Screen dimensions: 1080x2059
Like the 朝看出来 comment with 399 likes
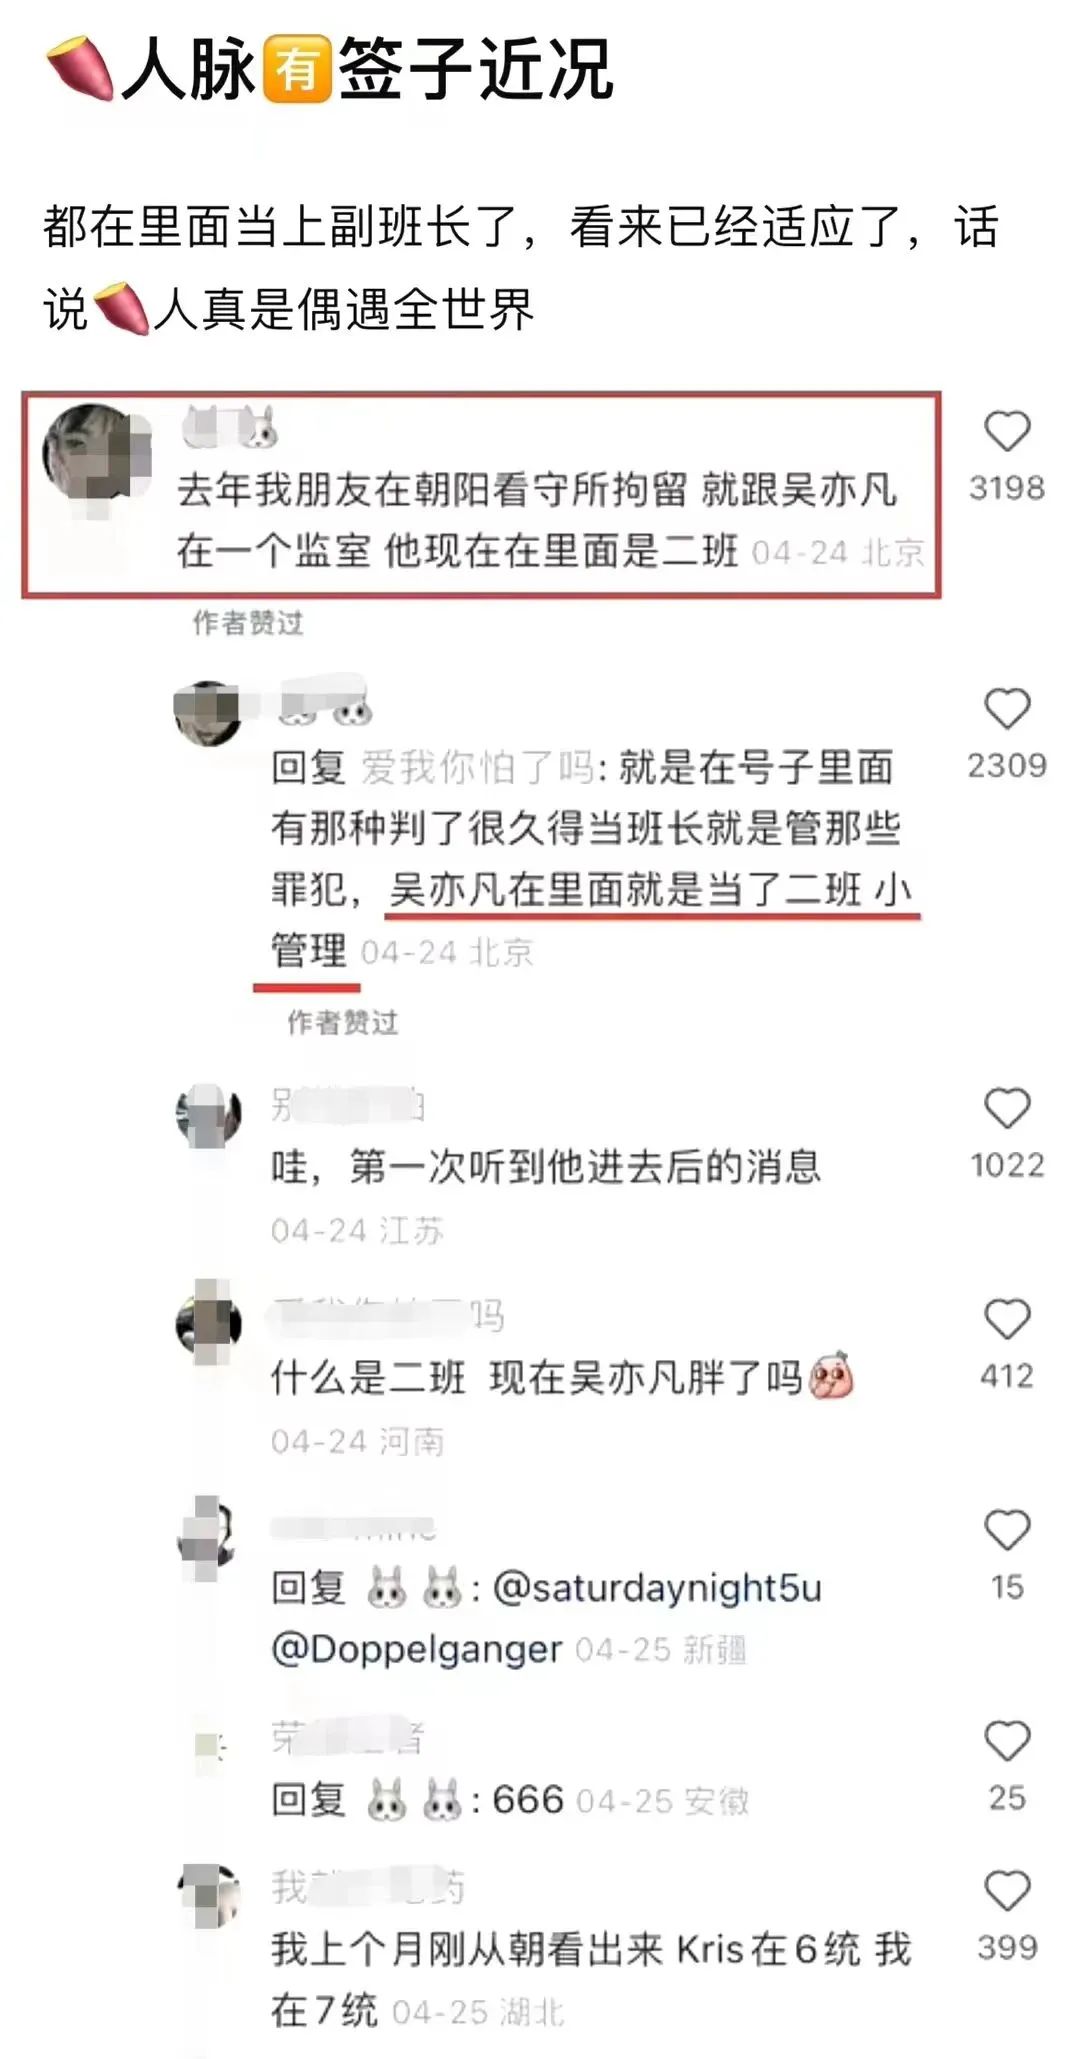click(x=1007, y=1892)
